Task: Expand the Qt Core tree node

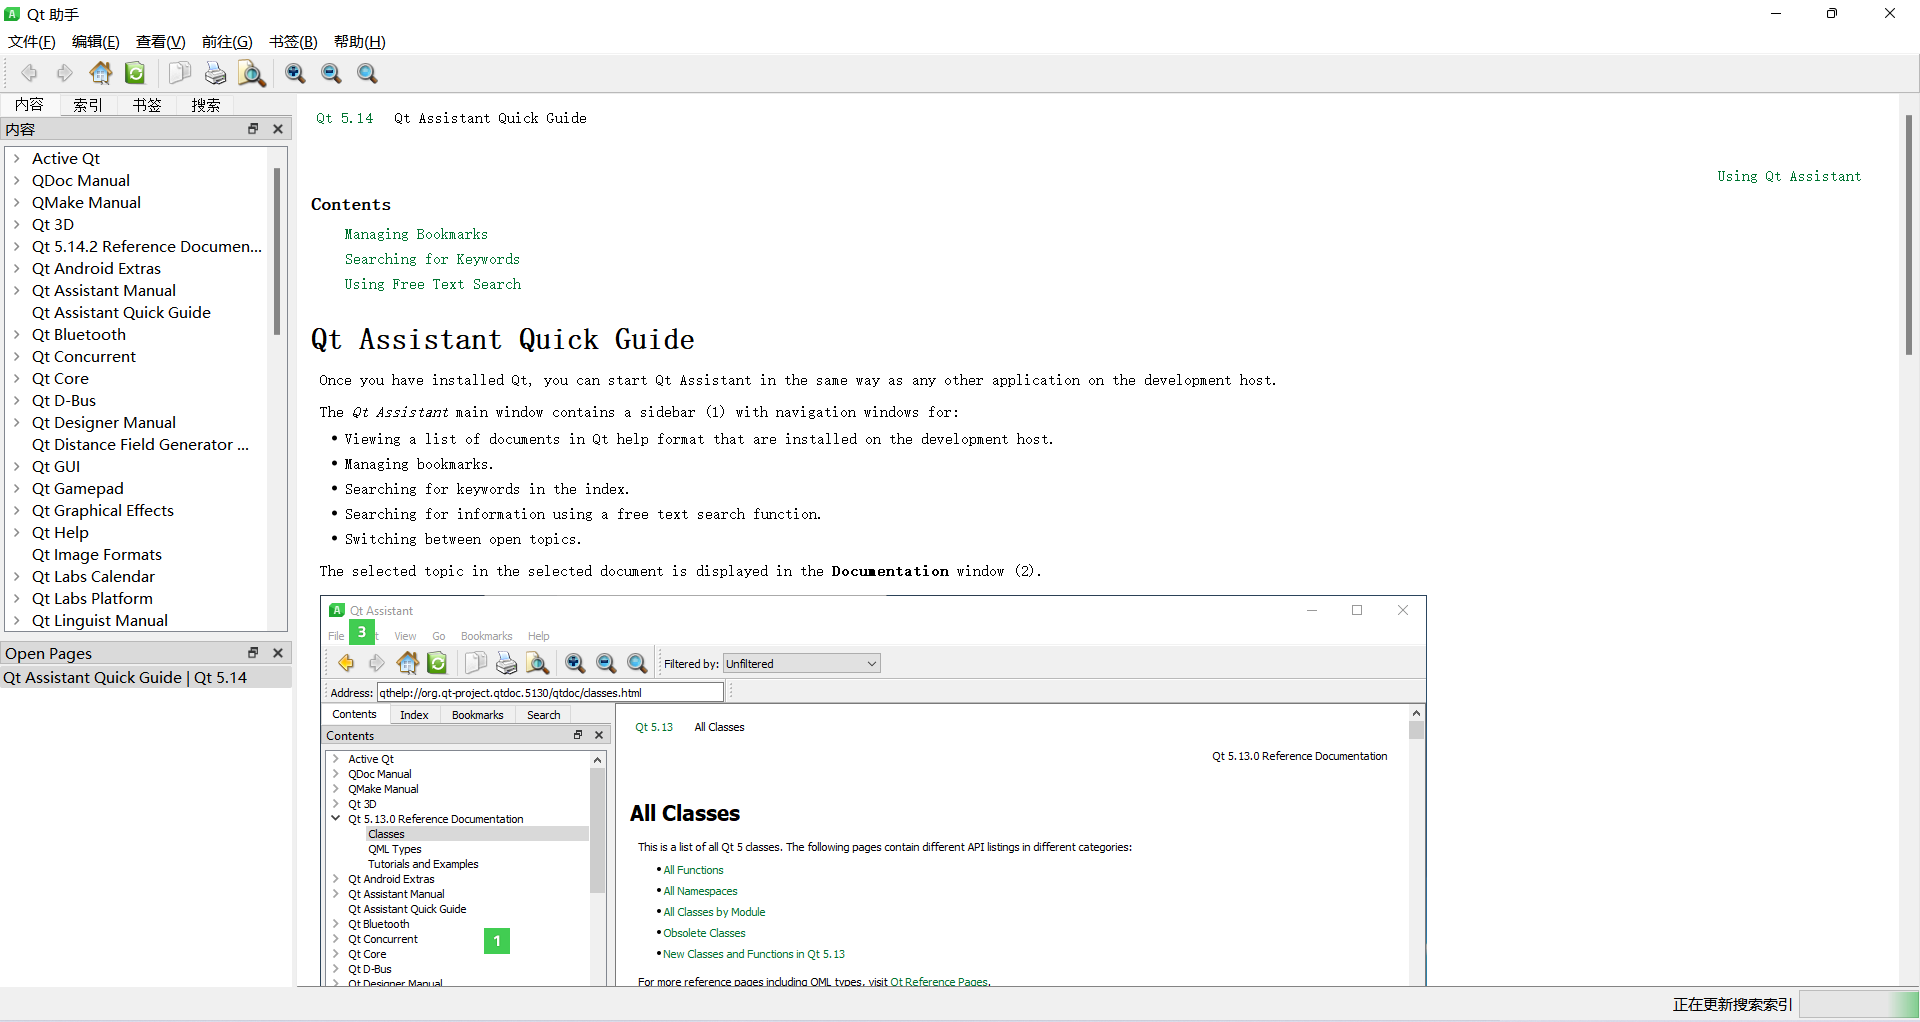Action: click(x=17, y=378)
